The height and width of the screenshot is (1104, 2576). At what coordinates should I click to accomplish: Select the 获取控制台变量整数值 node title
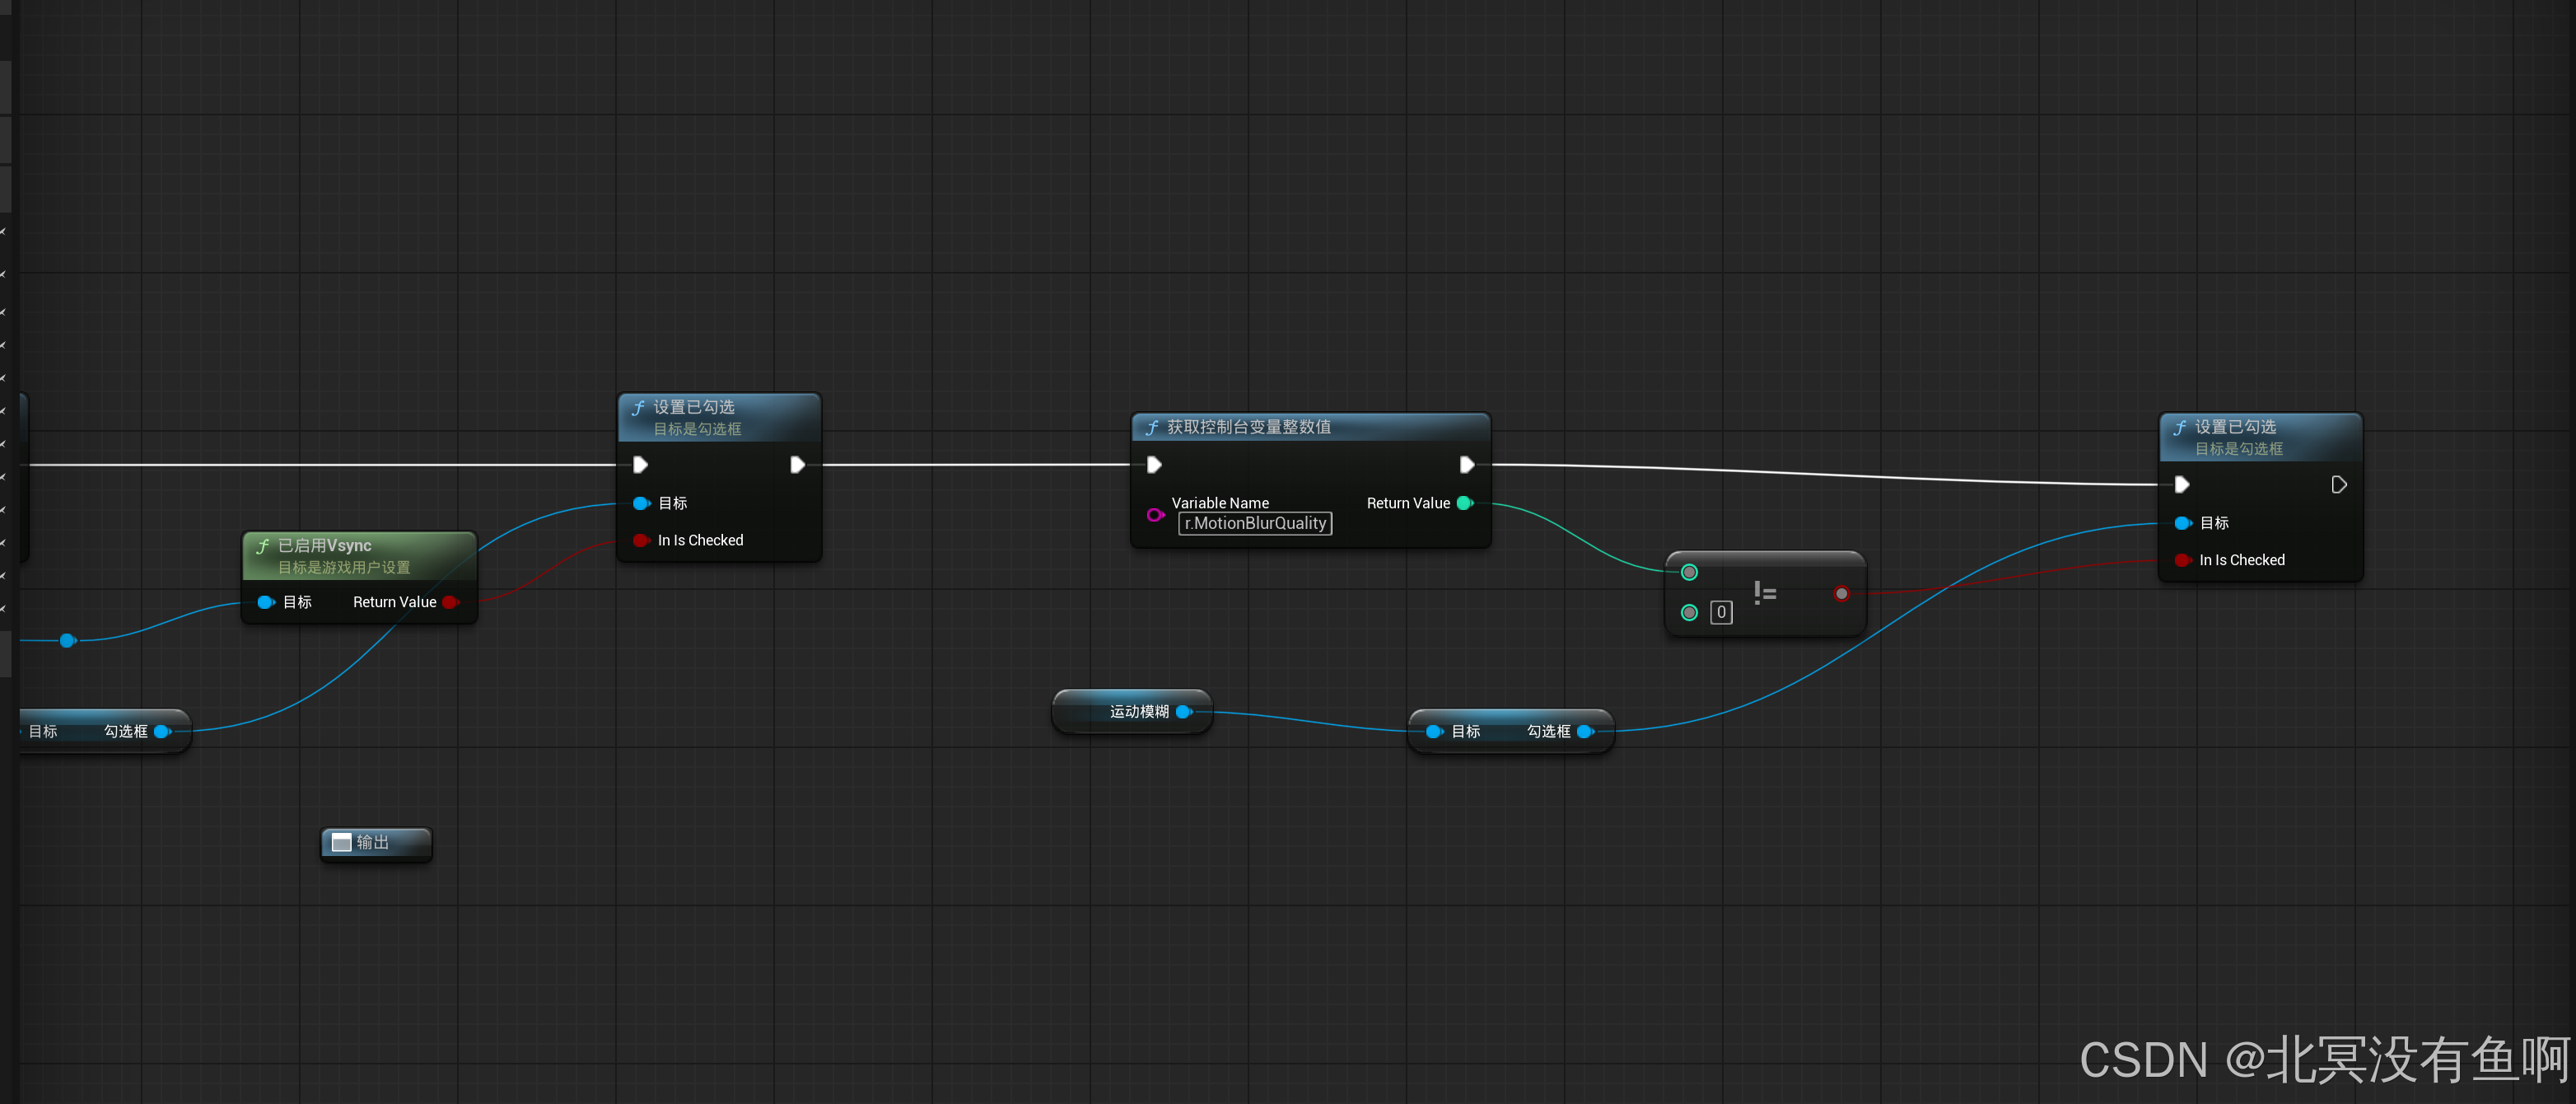pyautogui.click(x=1248, y=427)
